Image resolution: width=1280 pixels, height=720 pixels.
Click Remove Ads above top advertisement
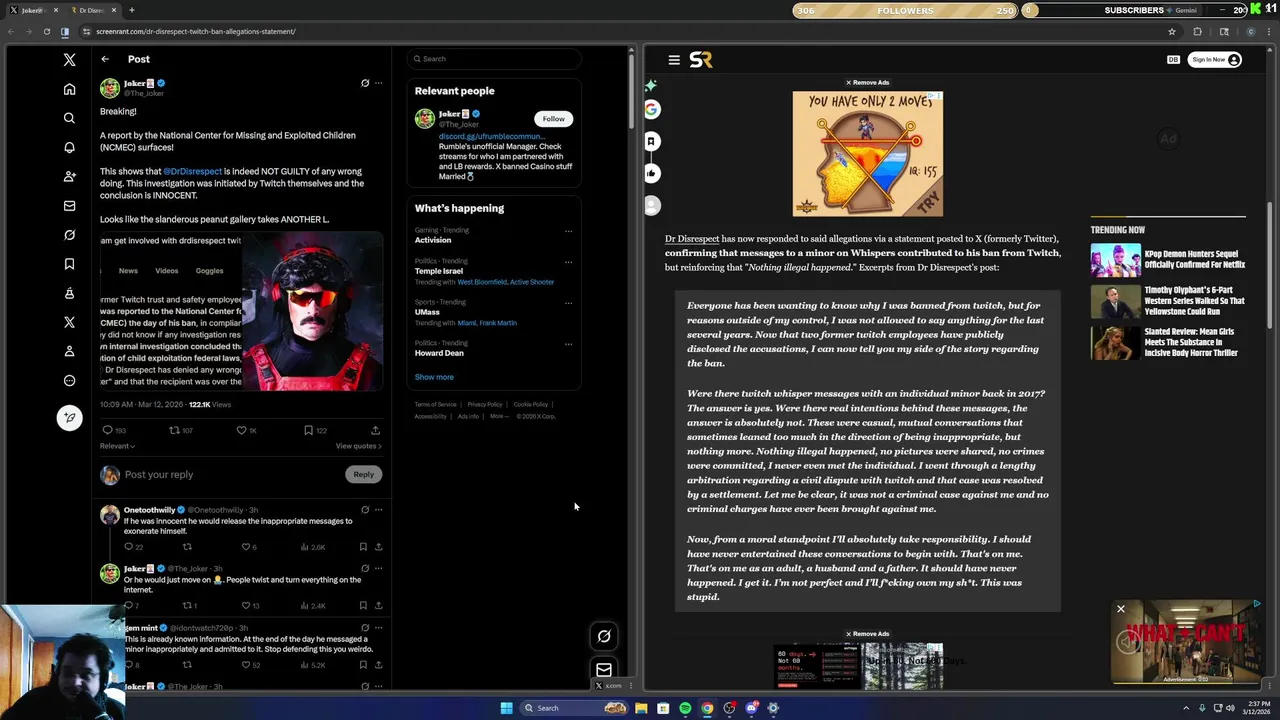868,83
